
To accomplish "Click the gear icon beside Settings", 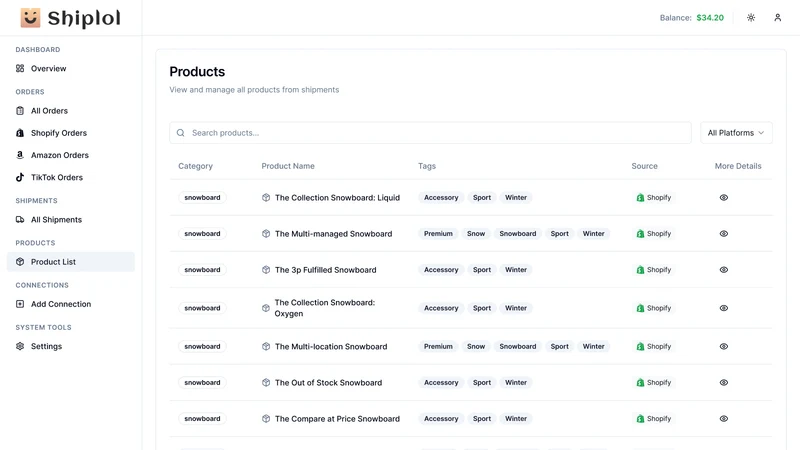I will click(x=20, y=346).
